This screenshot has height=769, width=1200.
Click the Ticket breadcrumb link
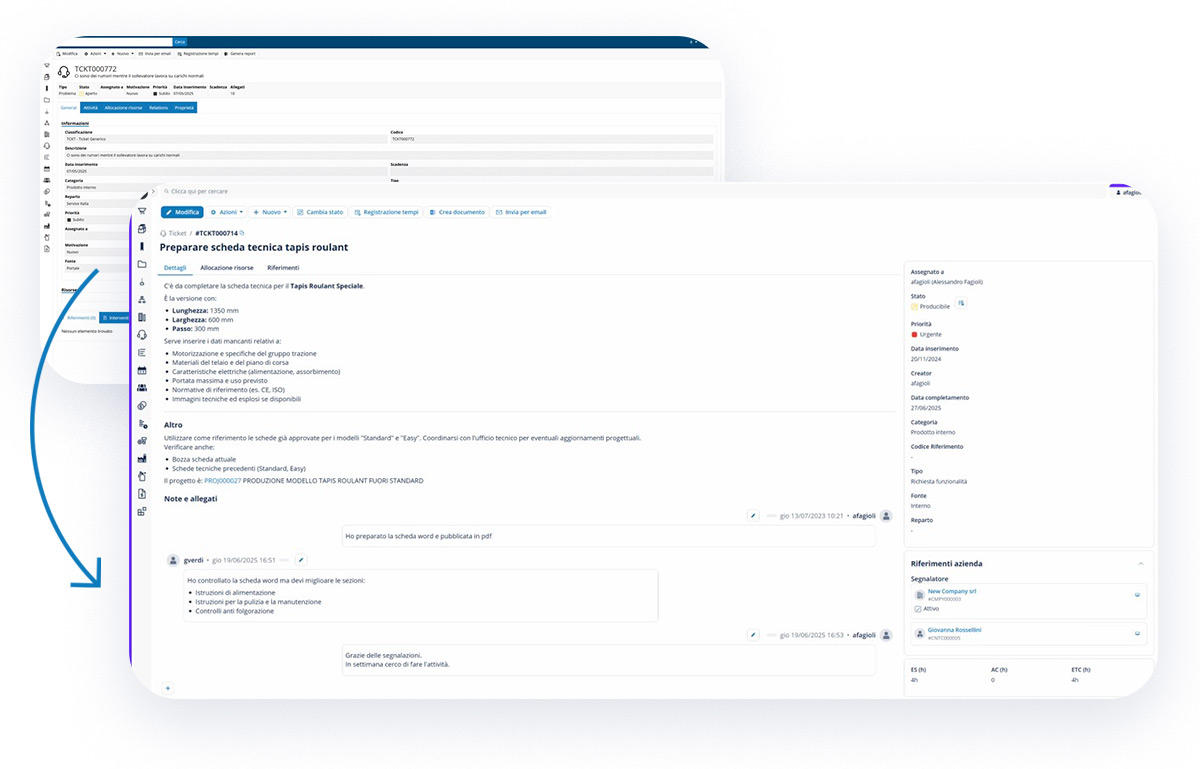click(x=177, y=233)
